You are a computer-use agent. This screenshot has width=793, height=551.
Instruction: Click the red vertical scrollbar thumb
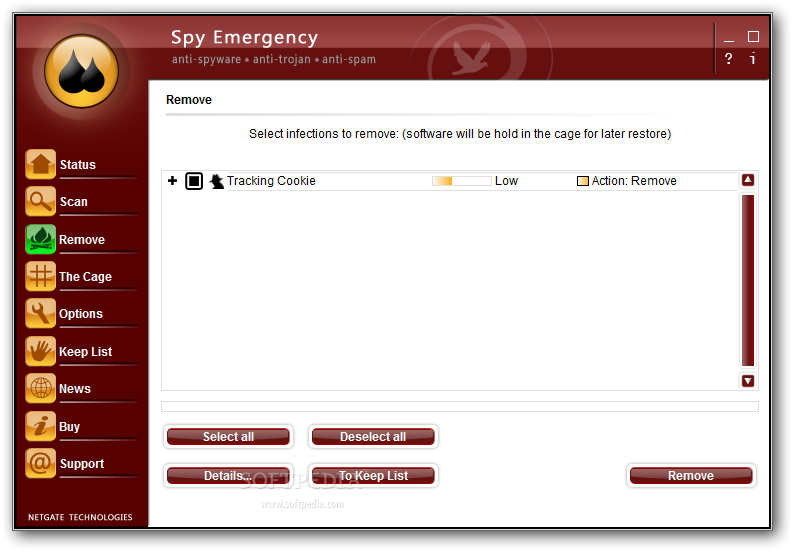748,280
